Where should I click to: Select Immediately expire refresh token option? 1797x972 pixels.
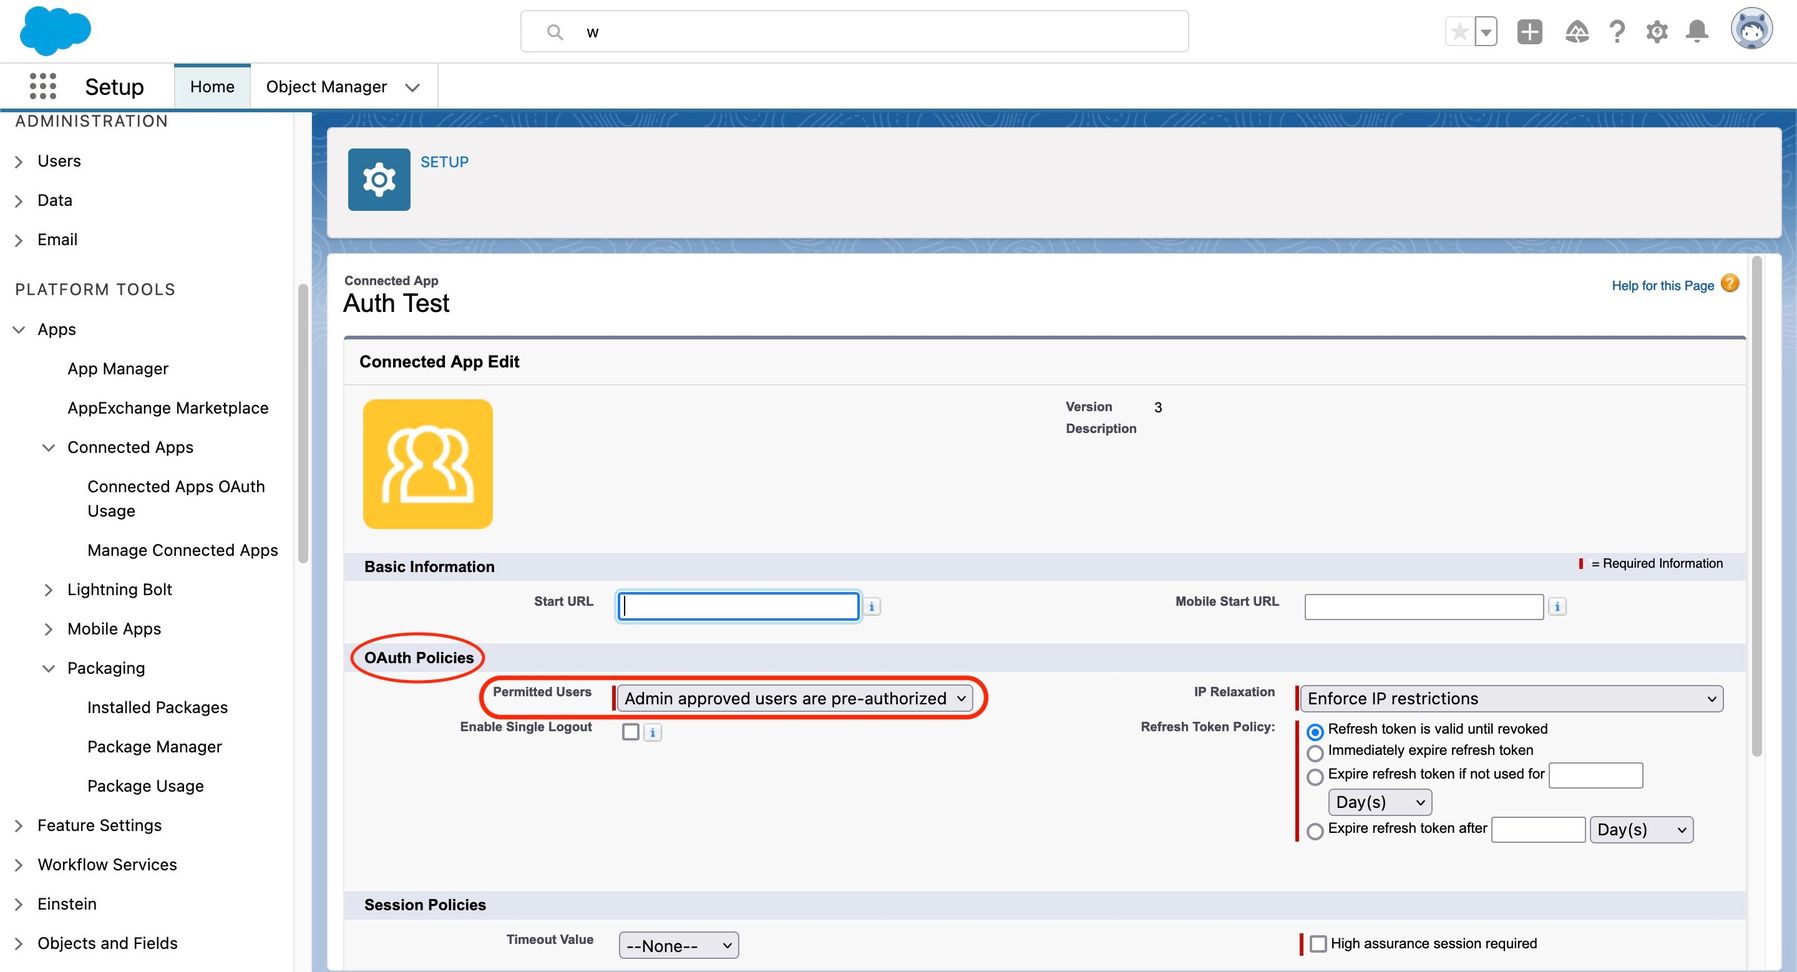(1315, 753)
